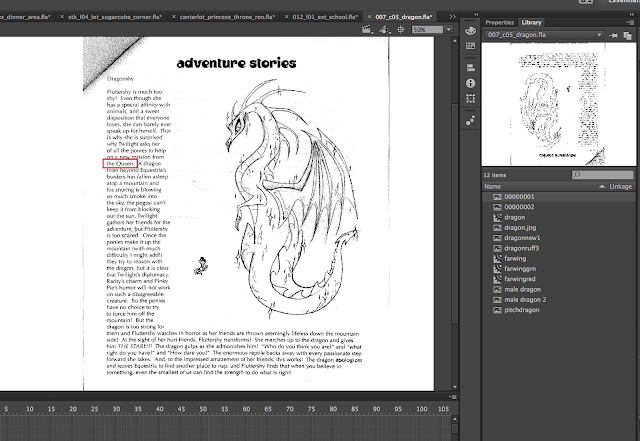Open the Edit Scene clapperboard menu
The image size is (640, 441).
367,29
